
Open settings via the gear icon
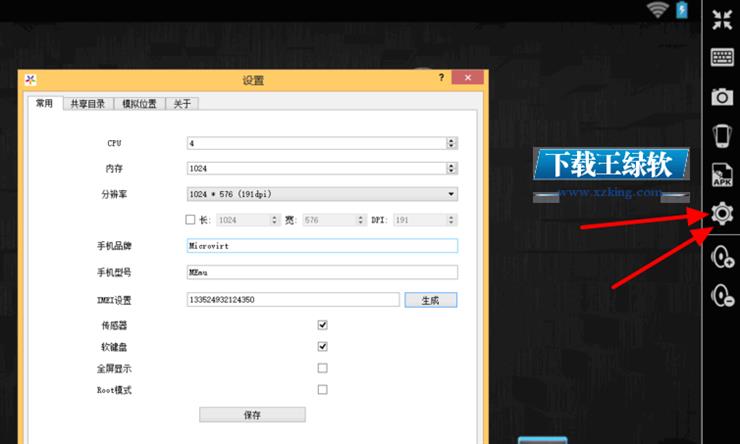[723, 213]
